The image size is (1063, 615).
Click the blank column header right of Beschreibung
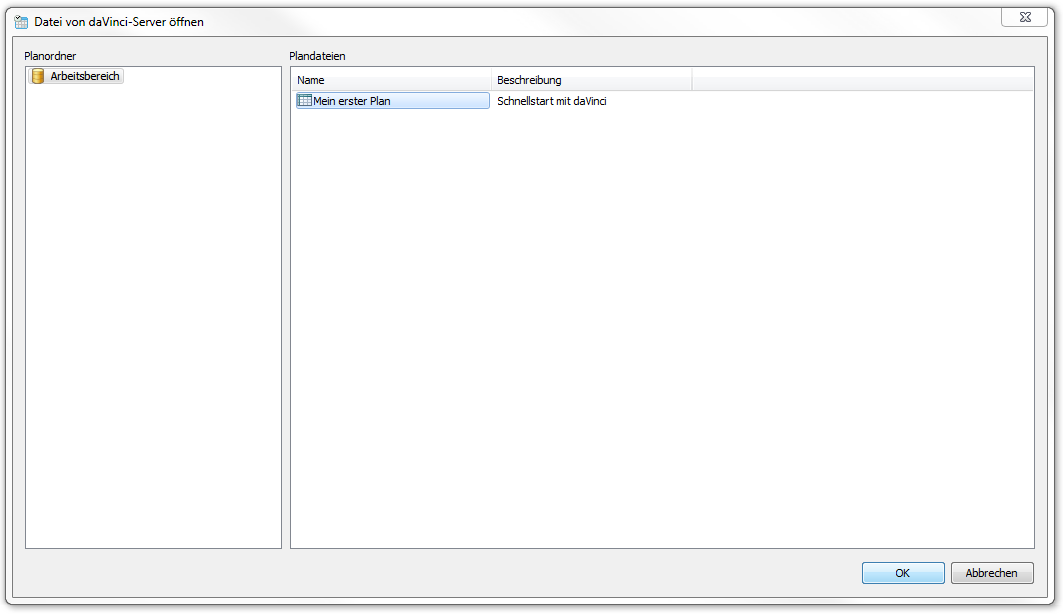click(861, 80)
